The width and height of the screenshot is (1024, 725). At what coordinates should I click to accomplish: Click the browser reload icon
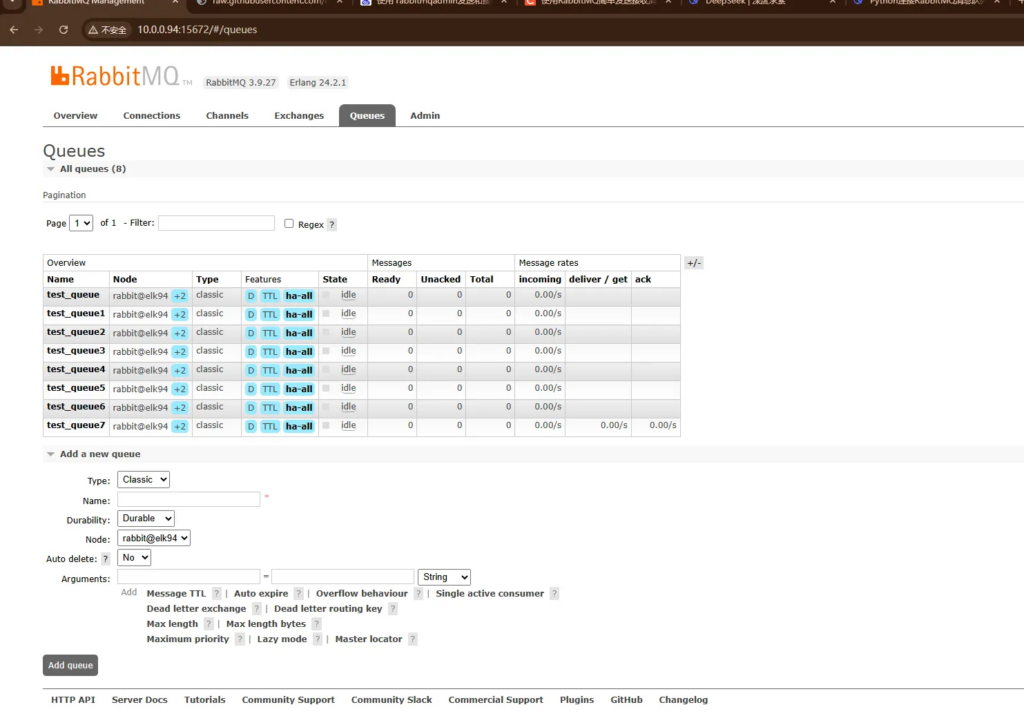point(64,30)
